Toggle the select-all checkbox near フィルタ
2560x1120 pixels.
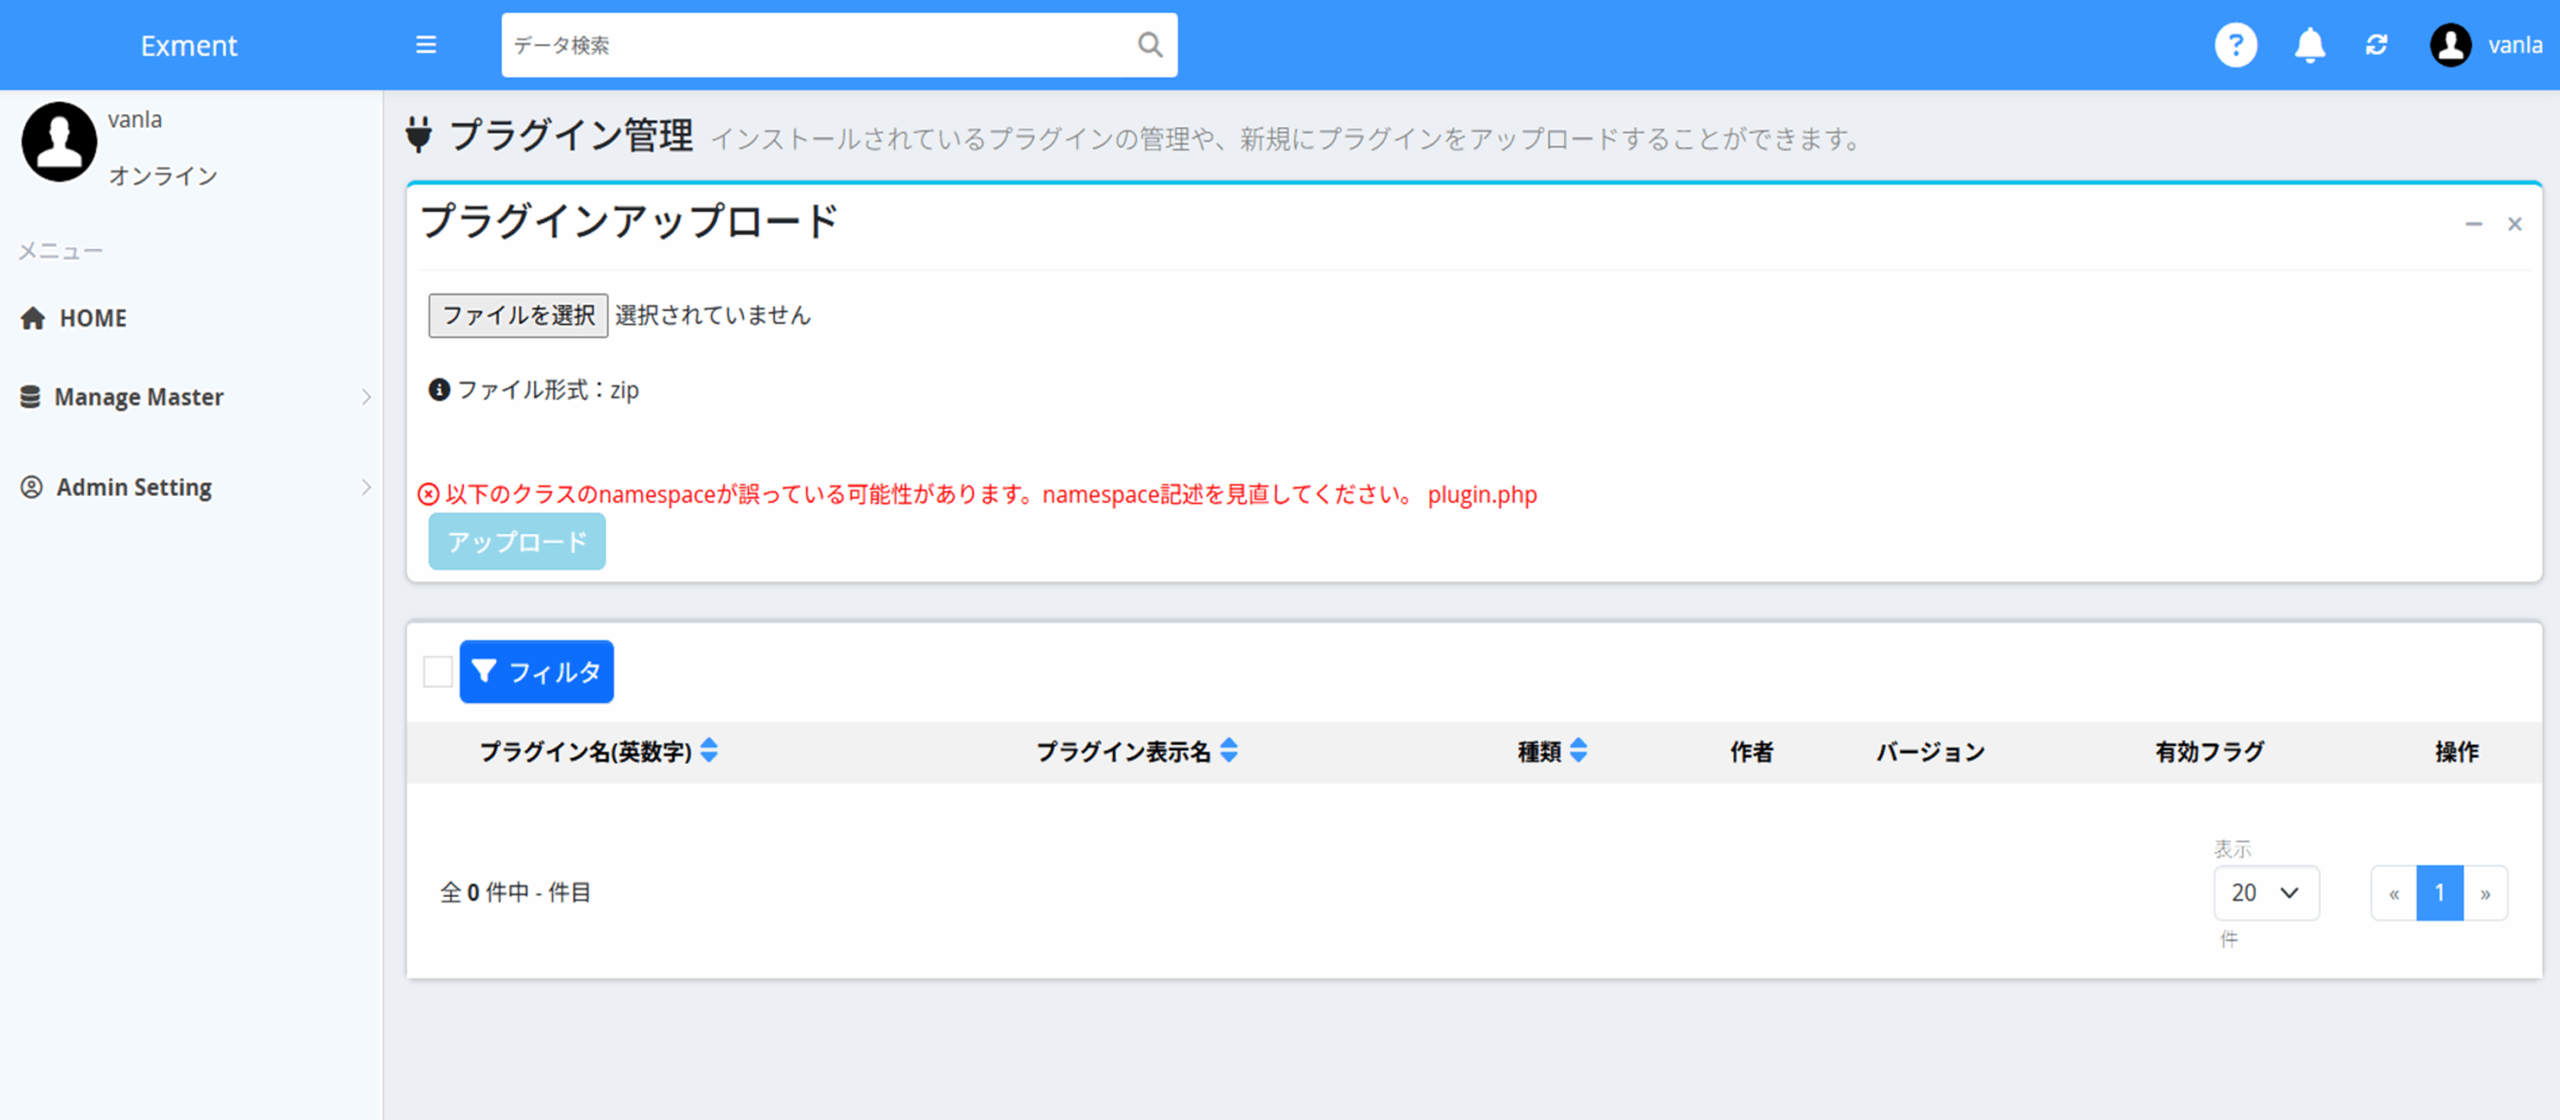coord(438,672)
